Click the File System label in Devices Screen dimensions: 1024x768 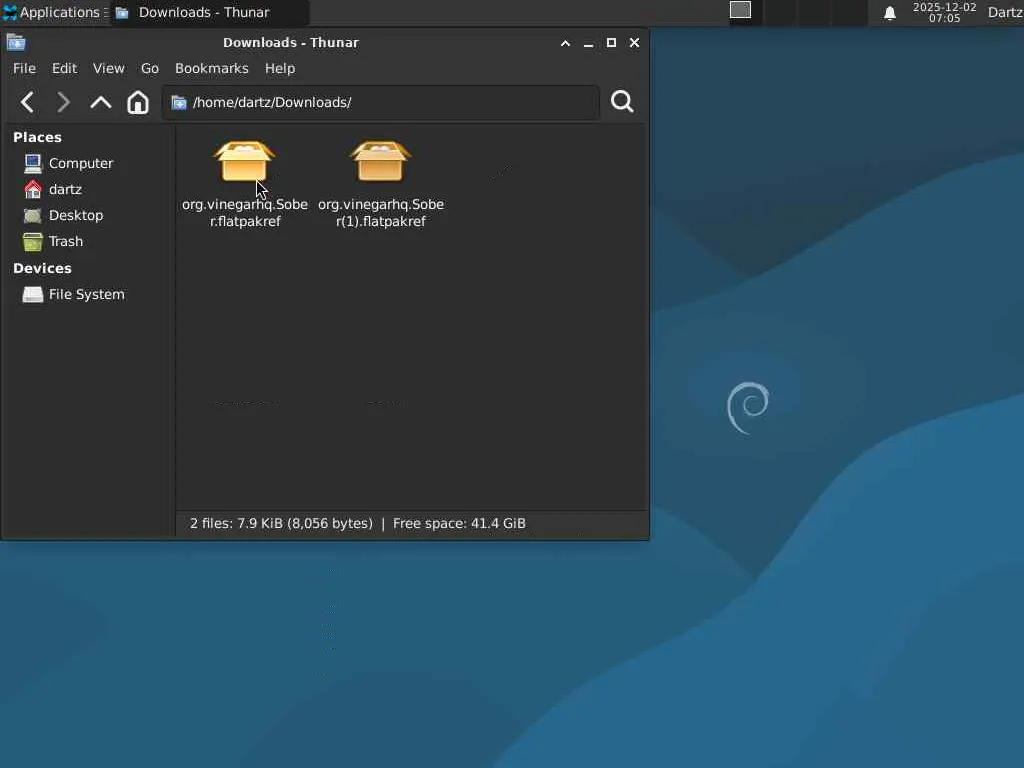pyautogui.click(x=87, y=295)
